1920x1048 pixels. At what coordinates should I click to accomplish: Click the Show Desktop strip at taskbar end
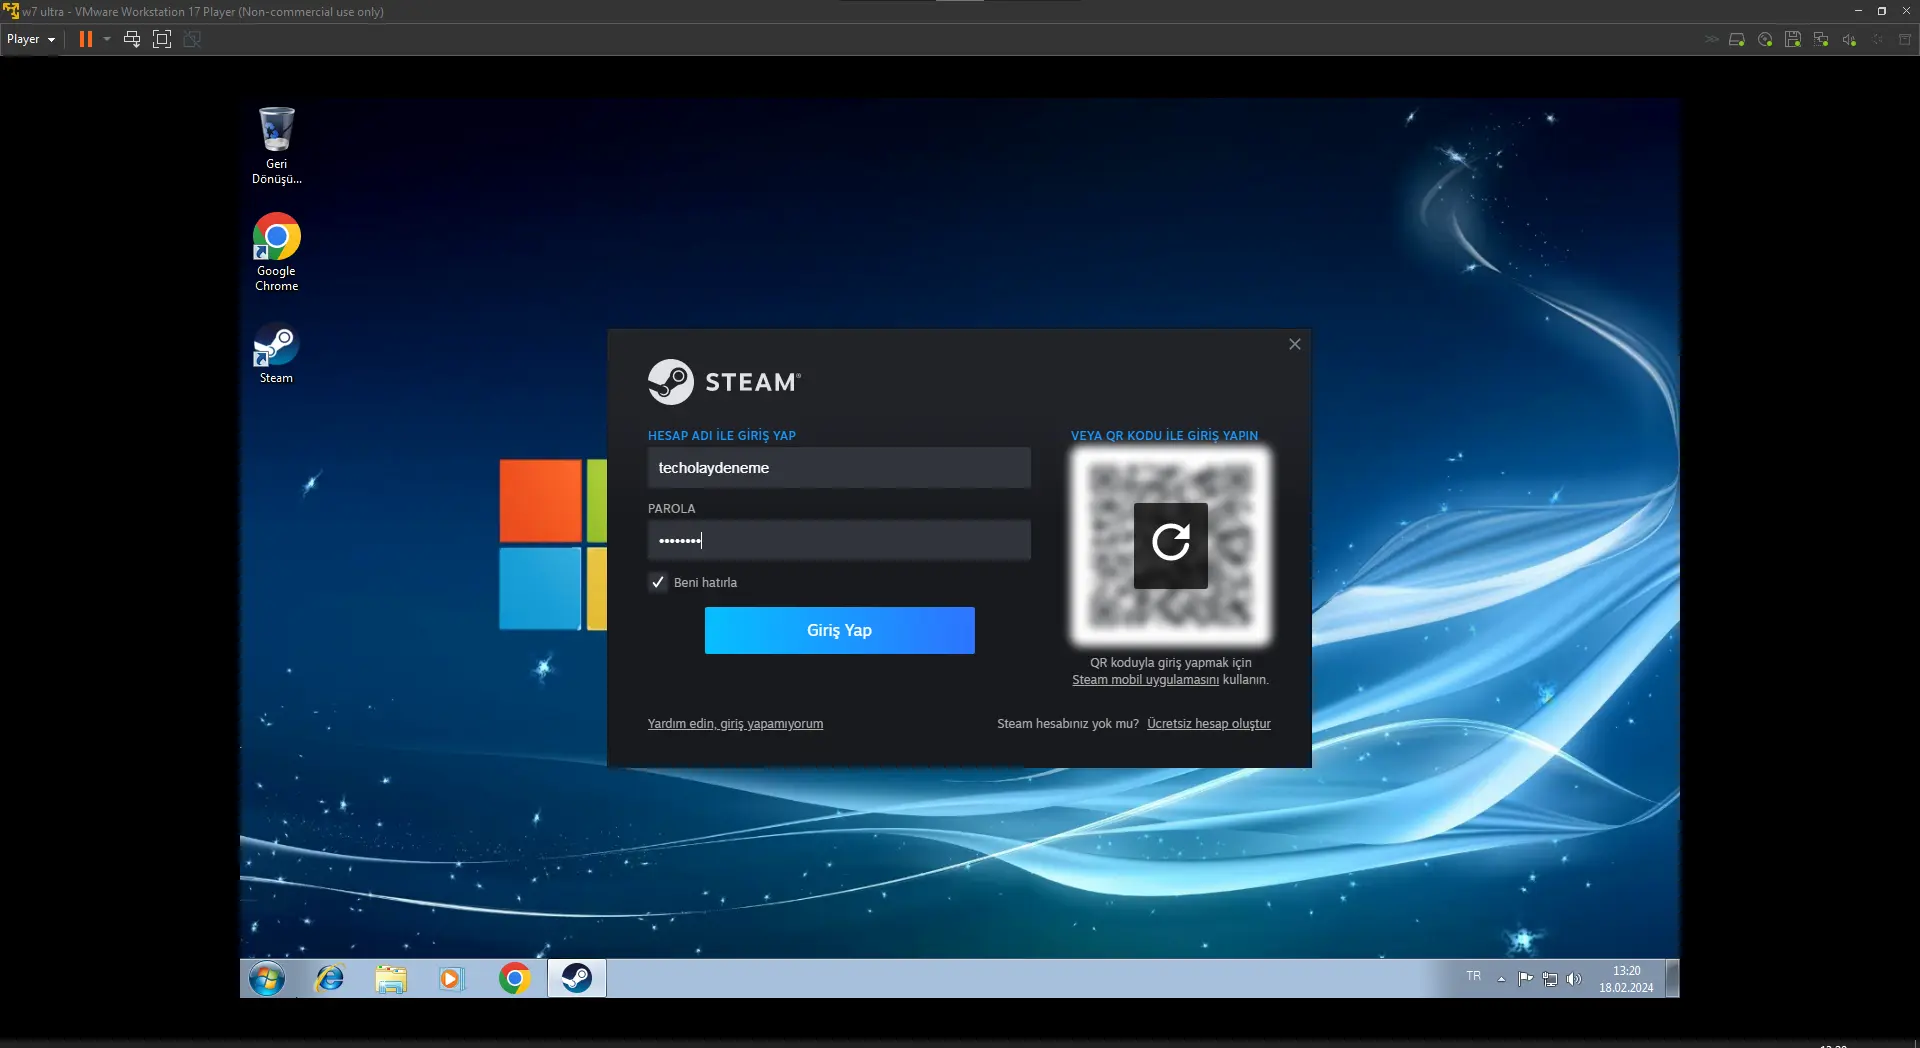1673,979
